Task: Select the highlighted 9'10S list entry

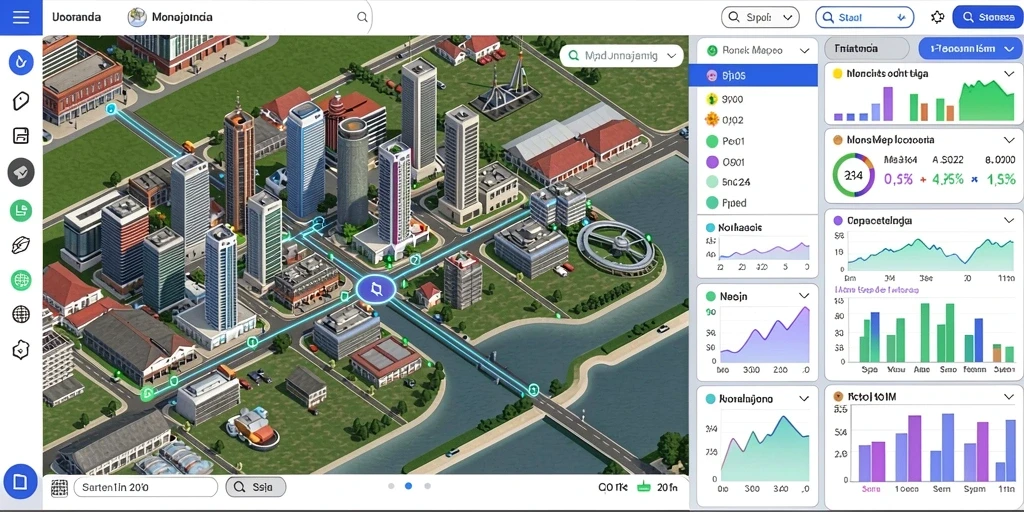Action: [753, 75]
